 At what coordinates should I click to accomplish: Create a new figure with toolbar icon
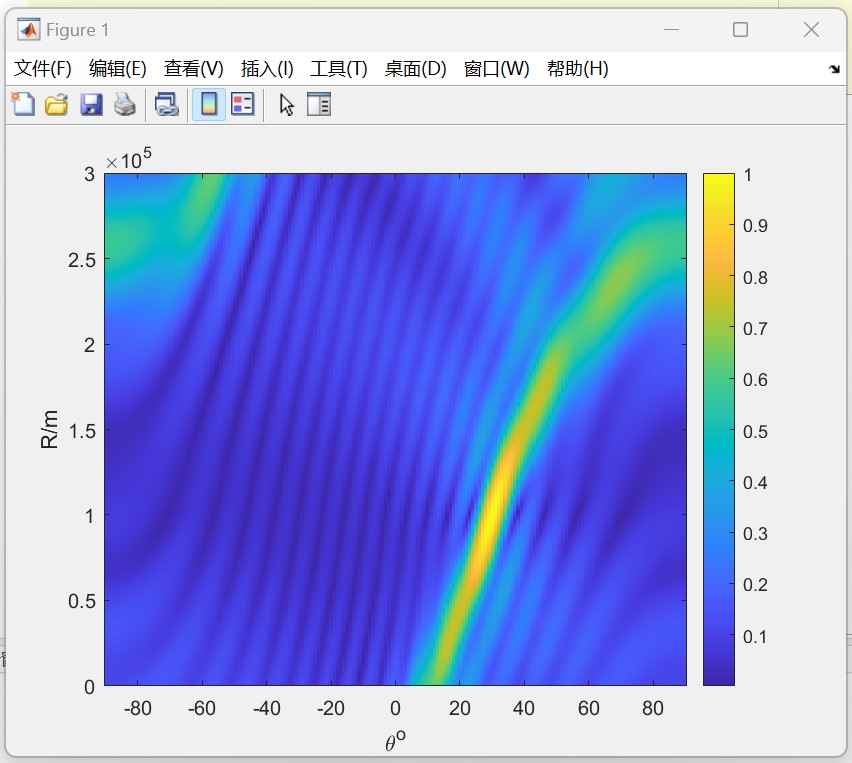[x=23, y=104]
